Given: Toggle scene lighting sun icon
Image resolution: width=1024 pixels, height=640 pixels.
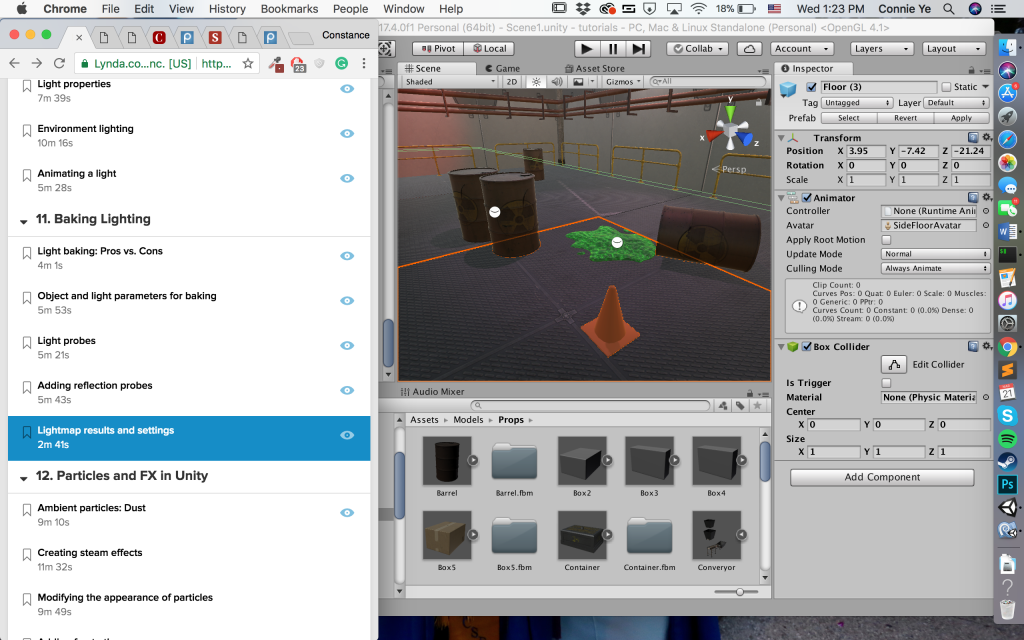Looking at the screenshot, I should click(x=536, y=82).
